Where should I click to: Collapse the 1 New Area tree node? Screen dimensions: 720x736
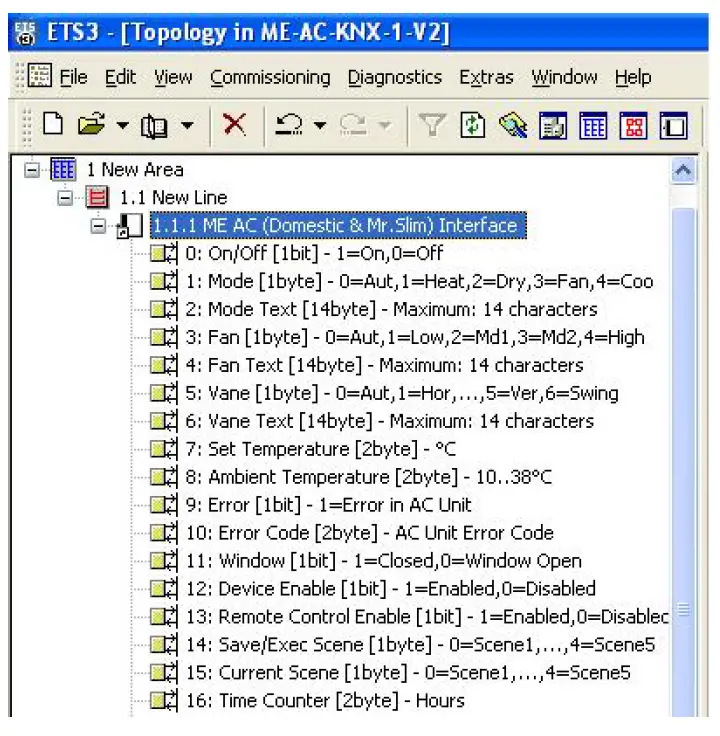point(31,170)
